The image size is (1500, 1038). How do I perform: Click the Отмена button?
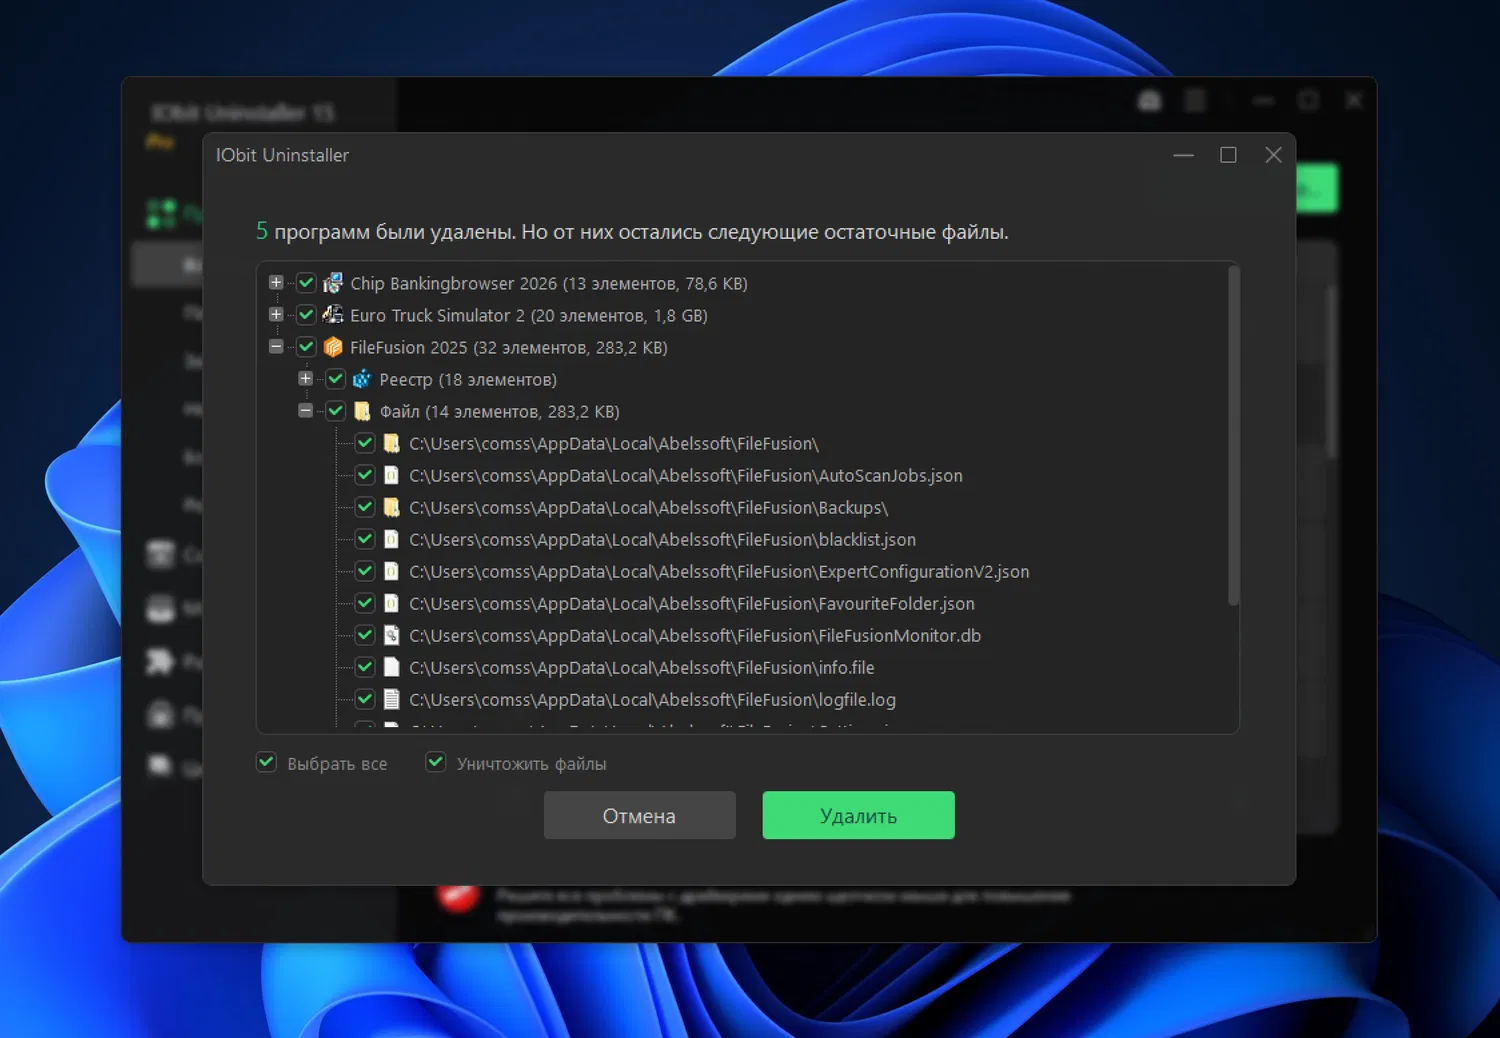pyautogui.click(x=640, y=816)
